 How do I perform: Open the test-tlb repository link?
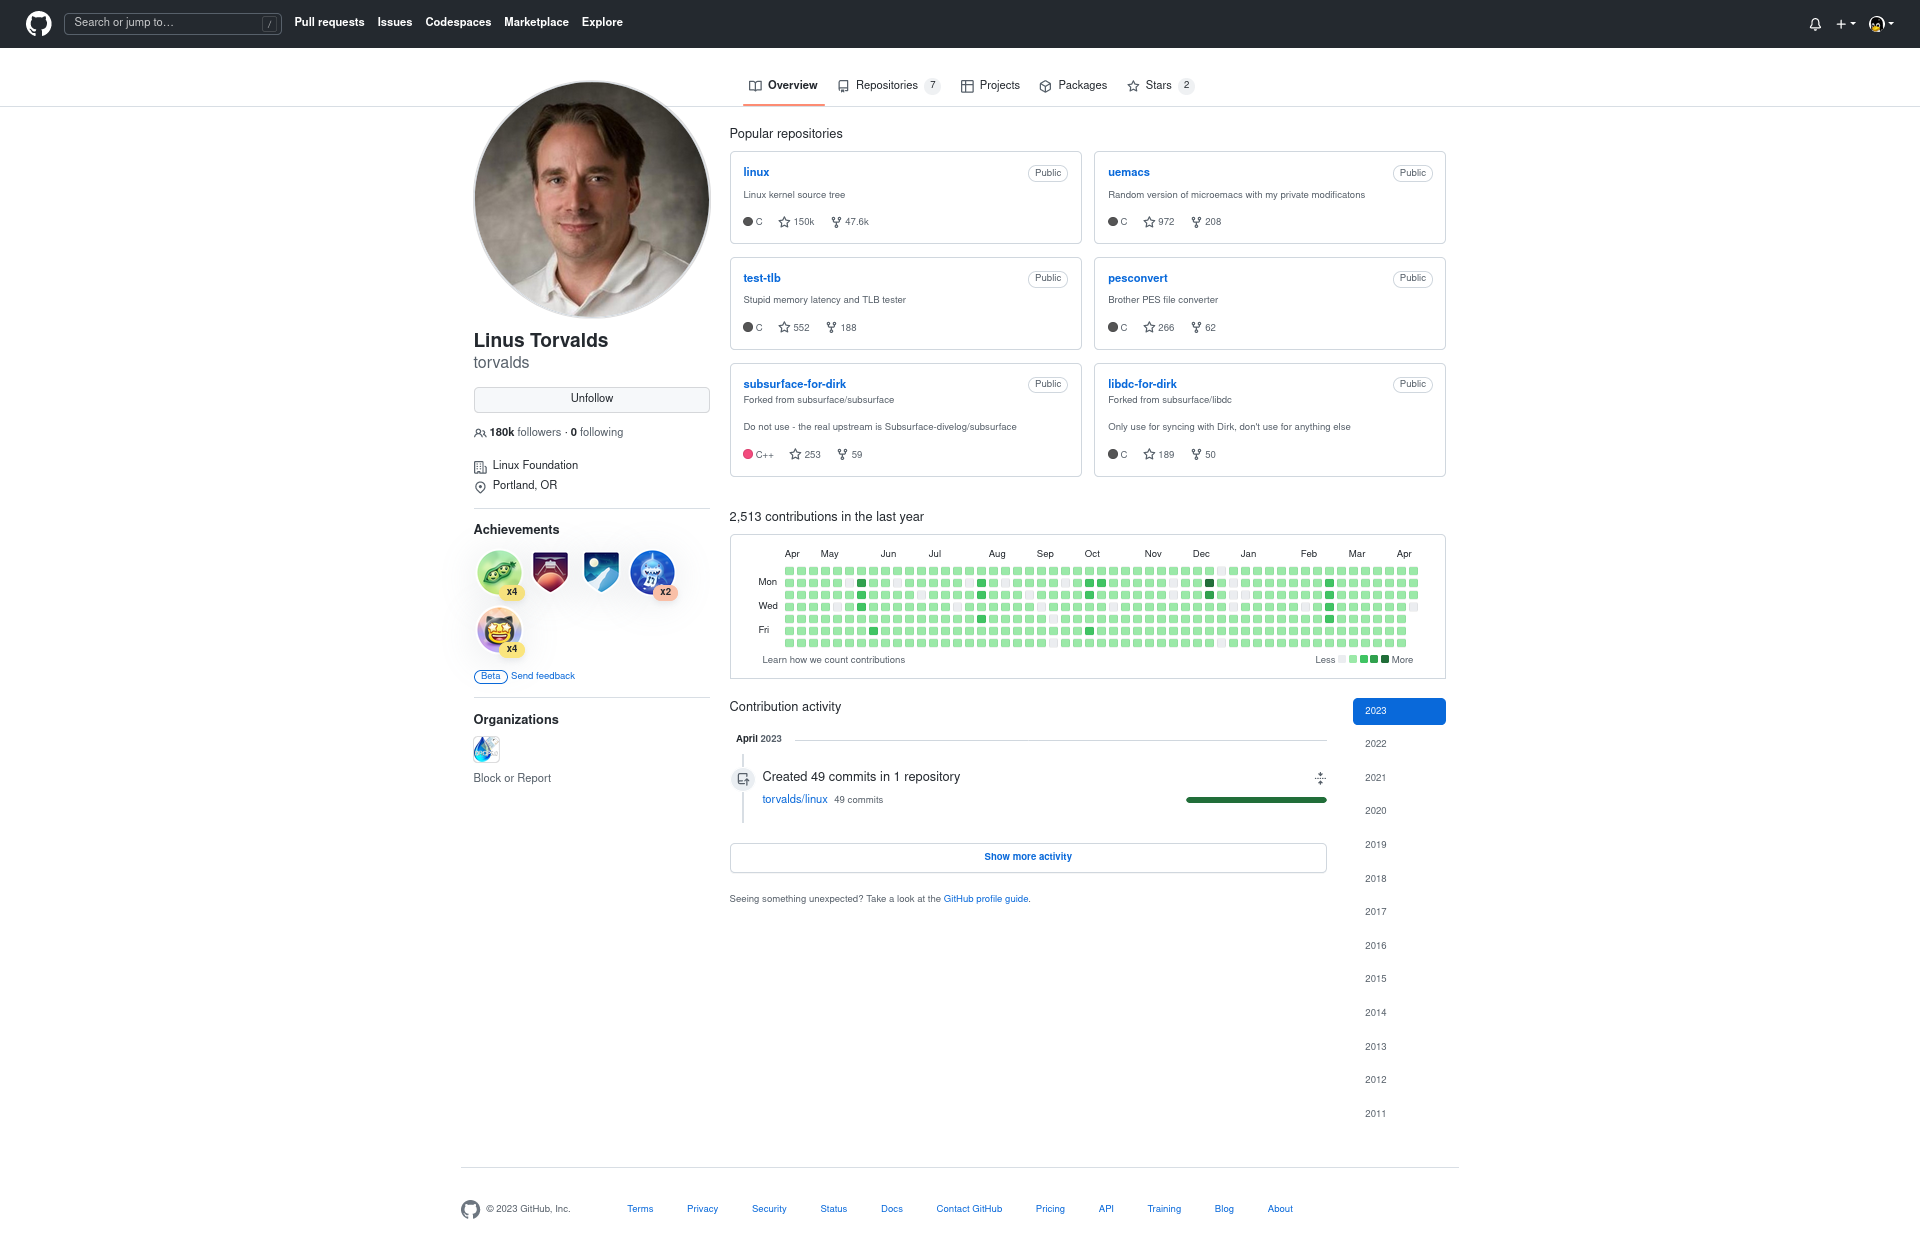(x=762, y=278)
